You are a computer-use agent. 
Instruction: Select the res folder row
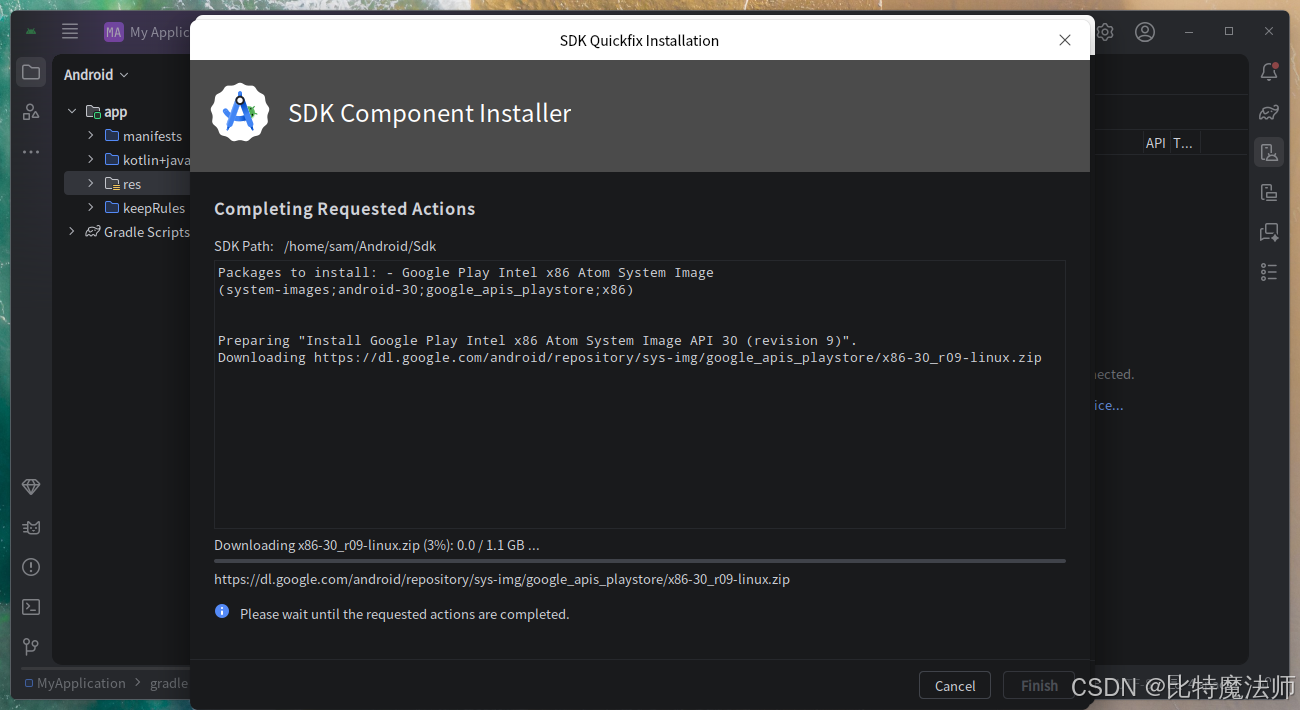coord(127,184)
